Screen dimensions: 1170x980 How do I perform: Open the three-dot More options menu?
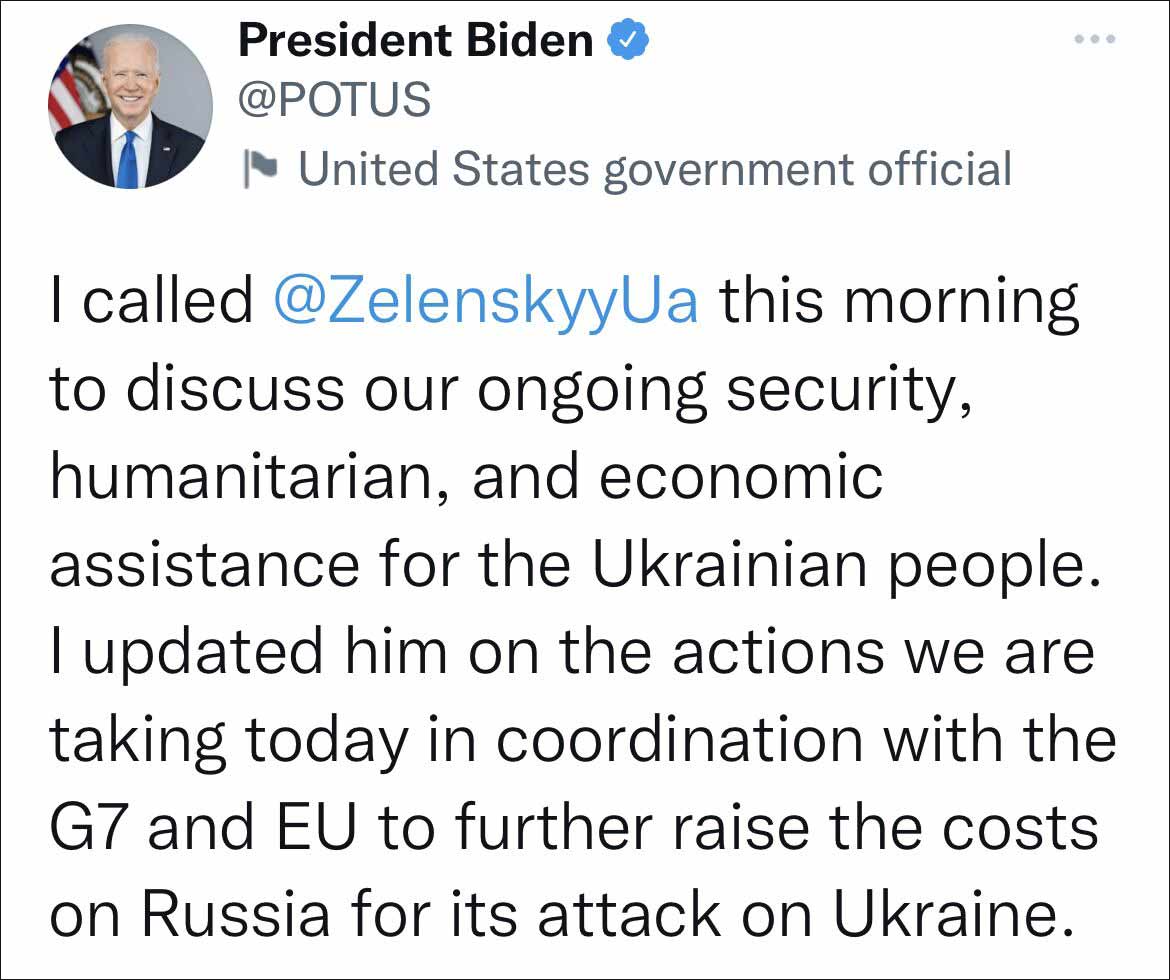[1093, 39]
